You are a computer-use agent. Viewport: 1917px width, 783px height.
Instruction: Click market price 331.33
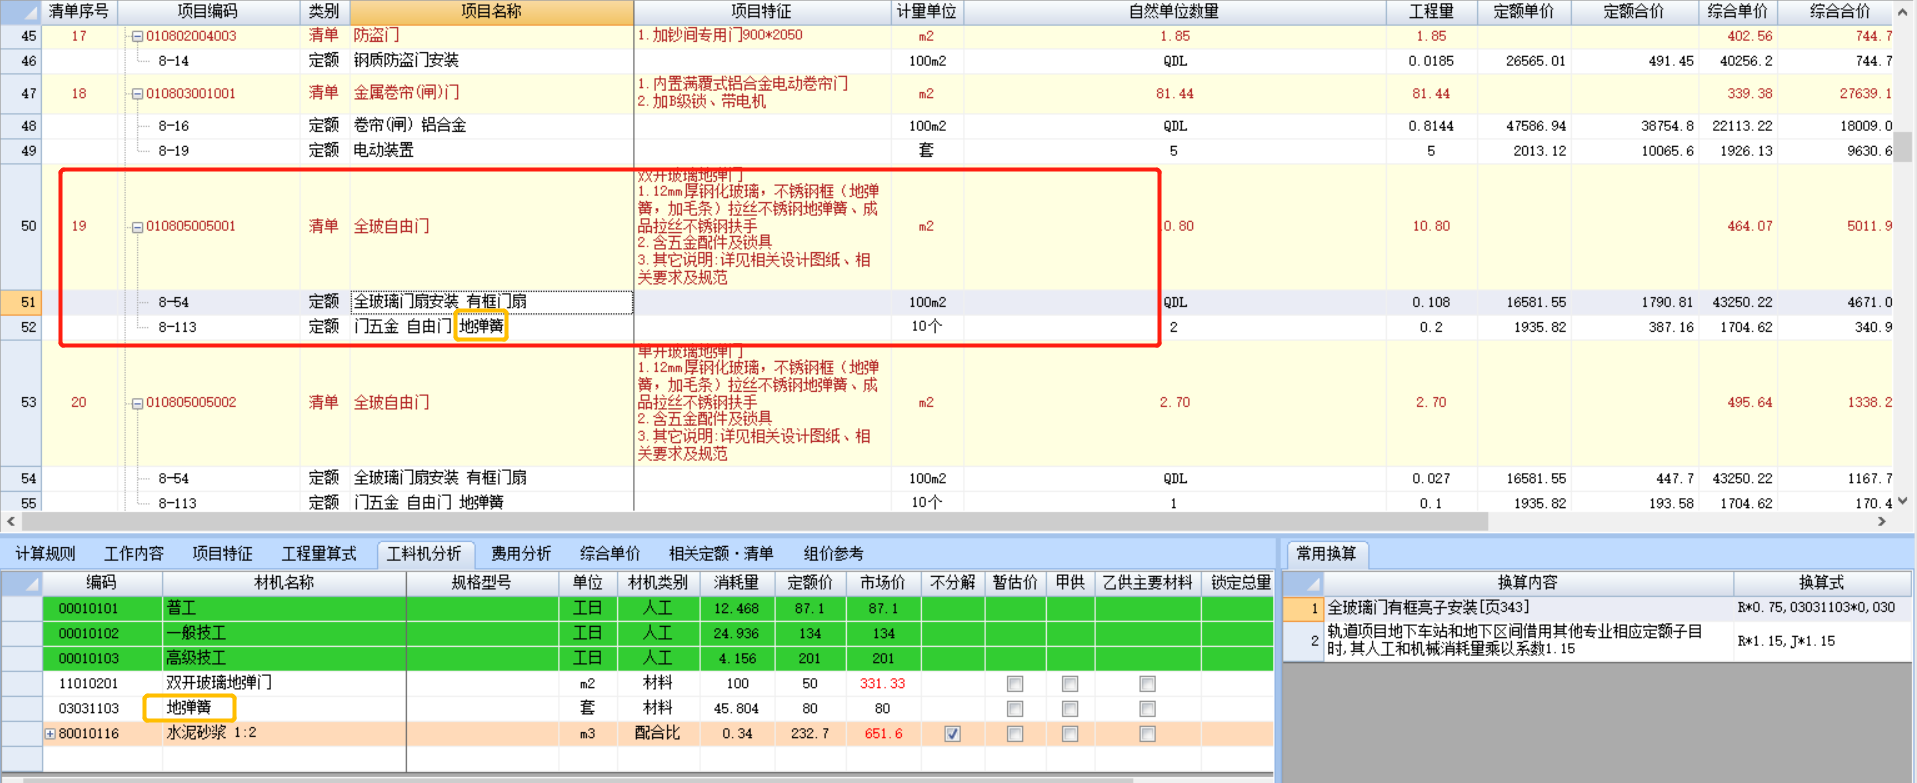coord(882,684)
